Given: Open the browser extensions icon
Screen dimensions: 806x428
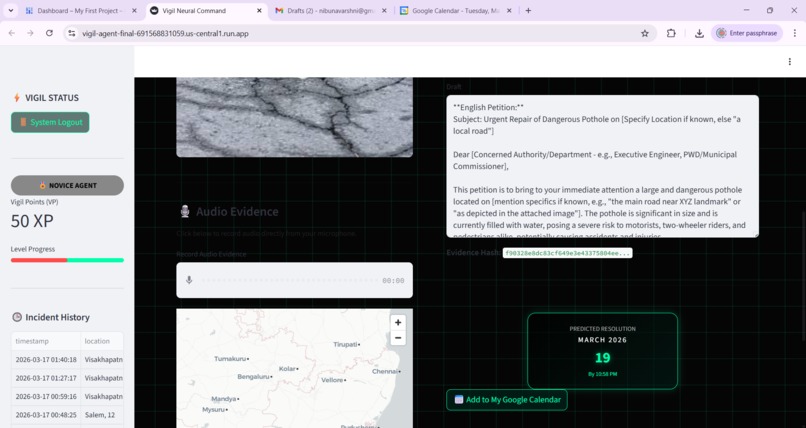Looking at the screenshot, I should (x=671, y=33).
